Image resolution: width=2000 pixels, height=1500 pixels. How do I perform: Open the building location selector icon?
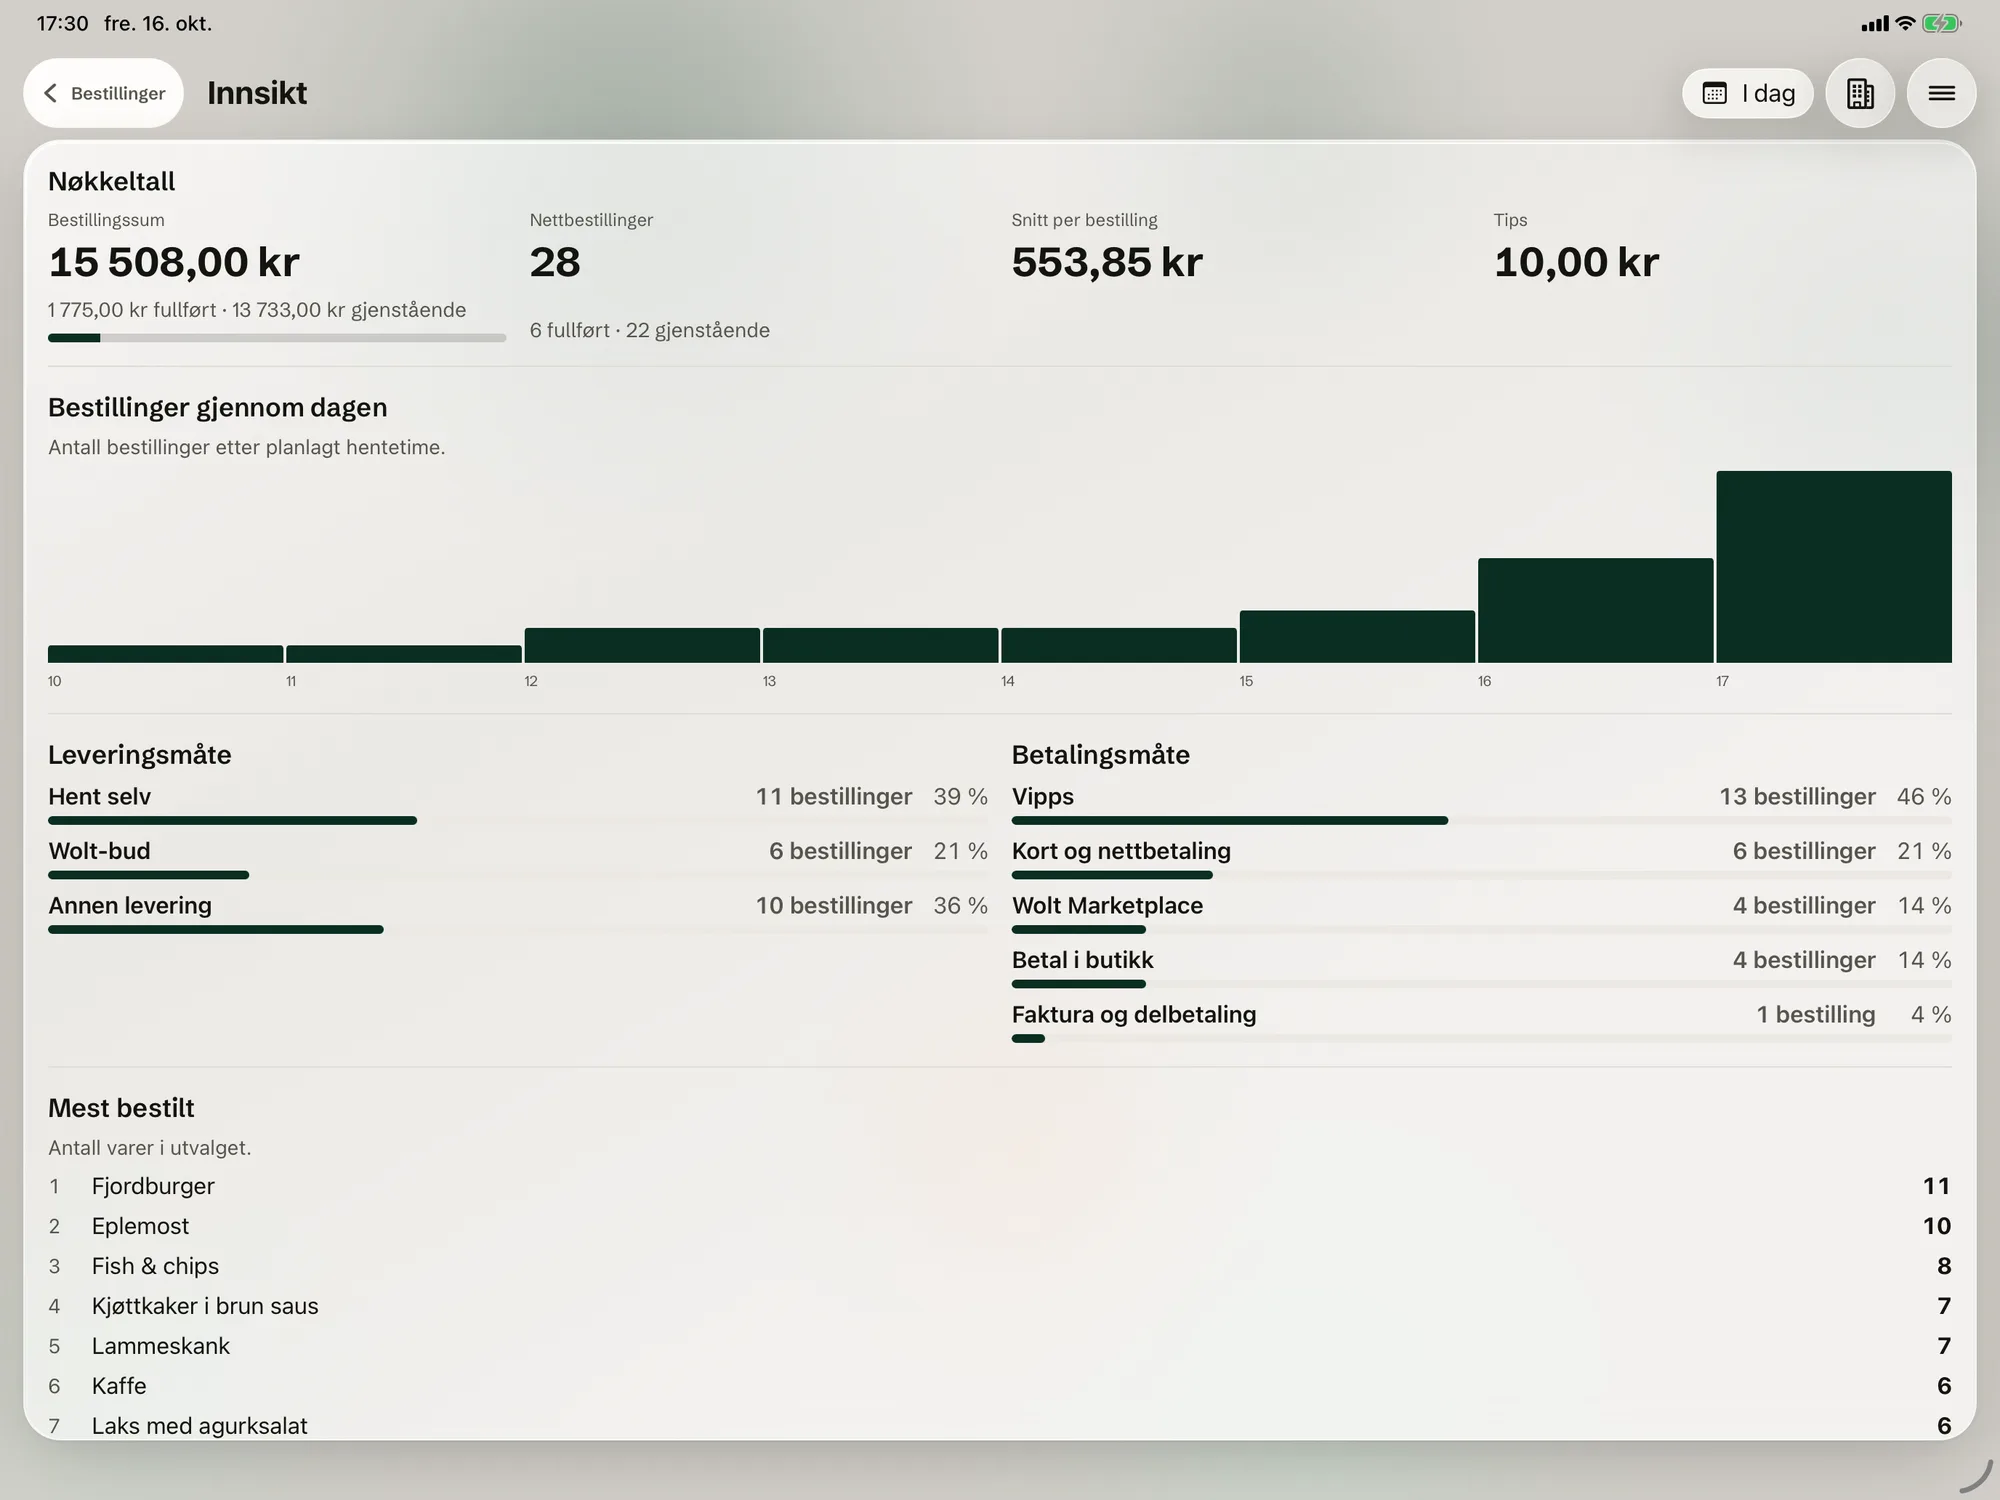pos(1860,93)
